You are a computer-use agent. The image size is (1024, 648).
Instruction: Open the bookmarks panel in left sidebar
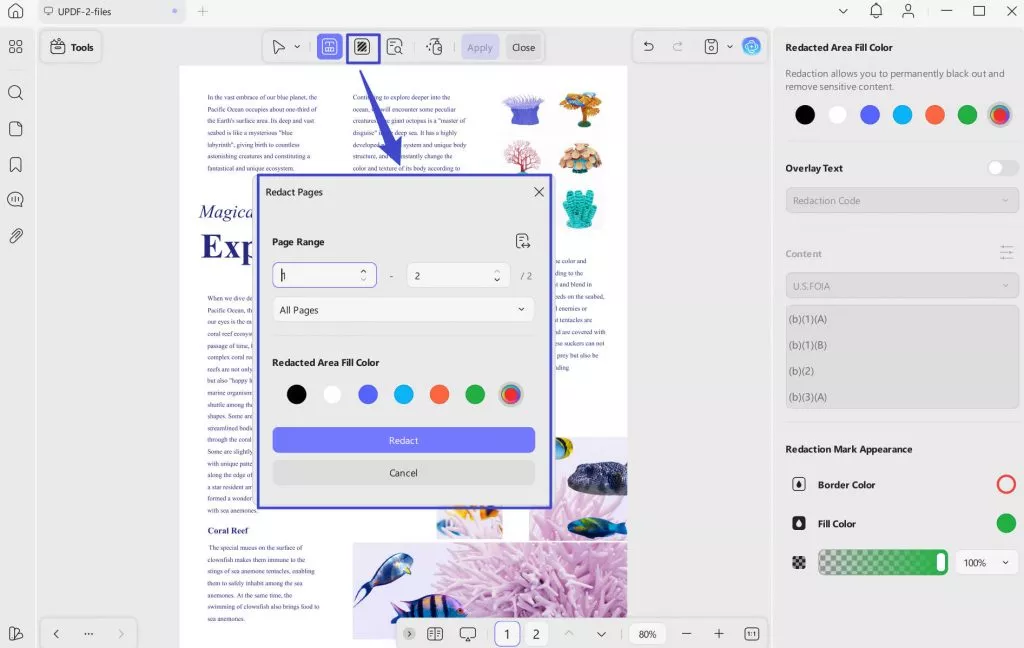coord(16,164)
